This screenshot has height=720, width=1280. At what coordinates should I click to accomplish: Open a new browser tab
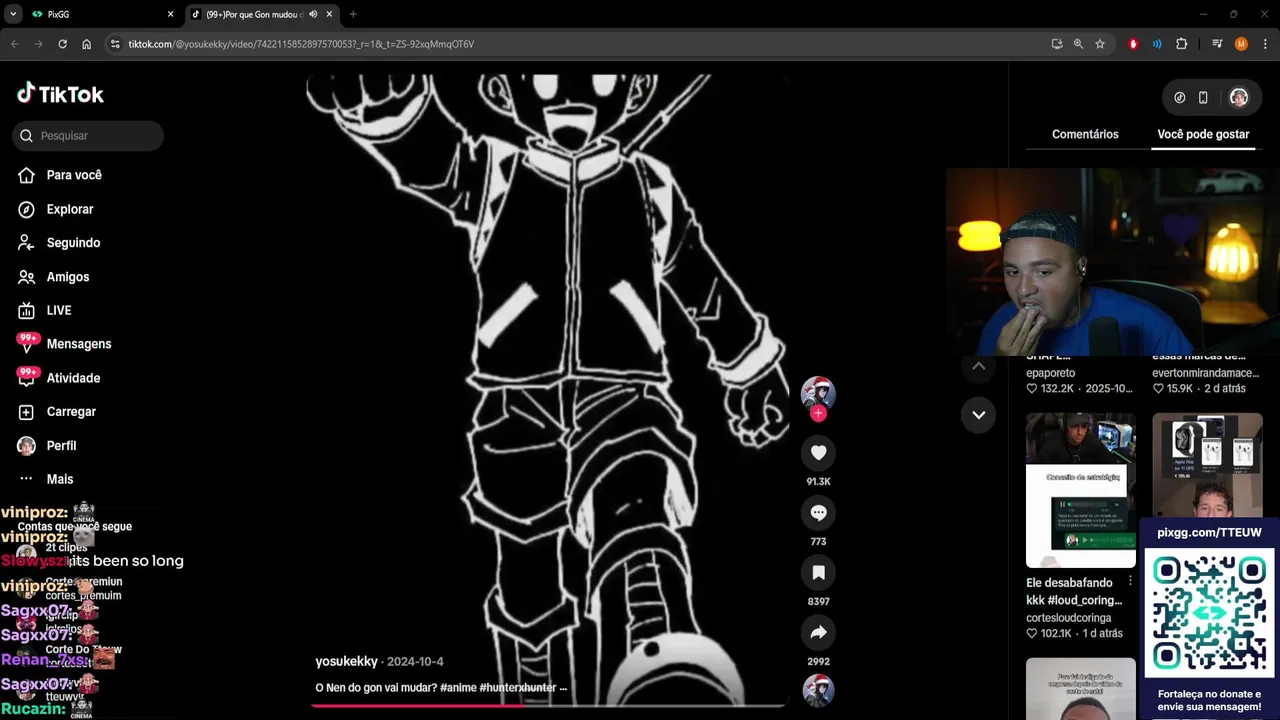pos(353,14)
